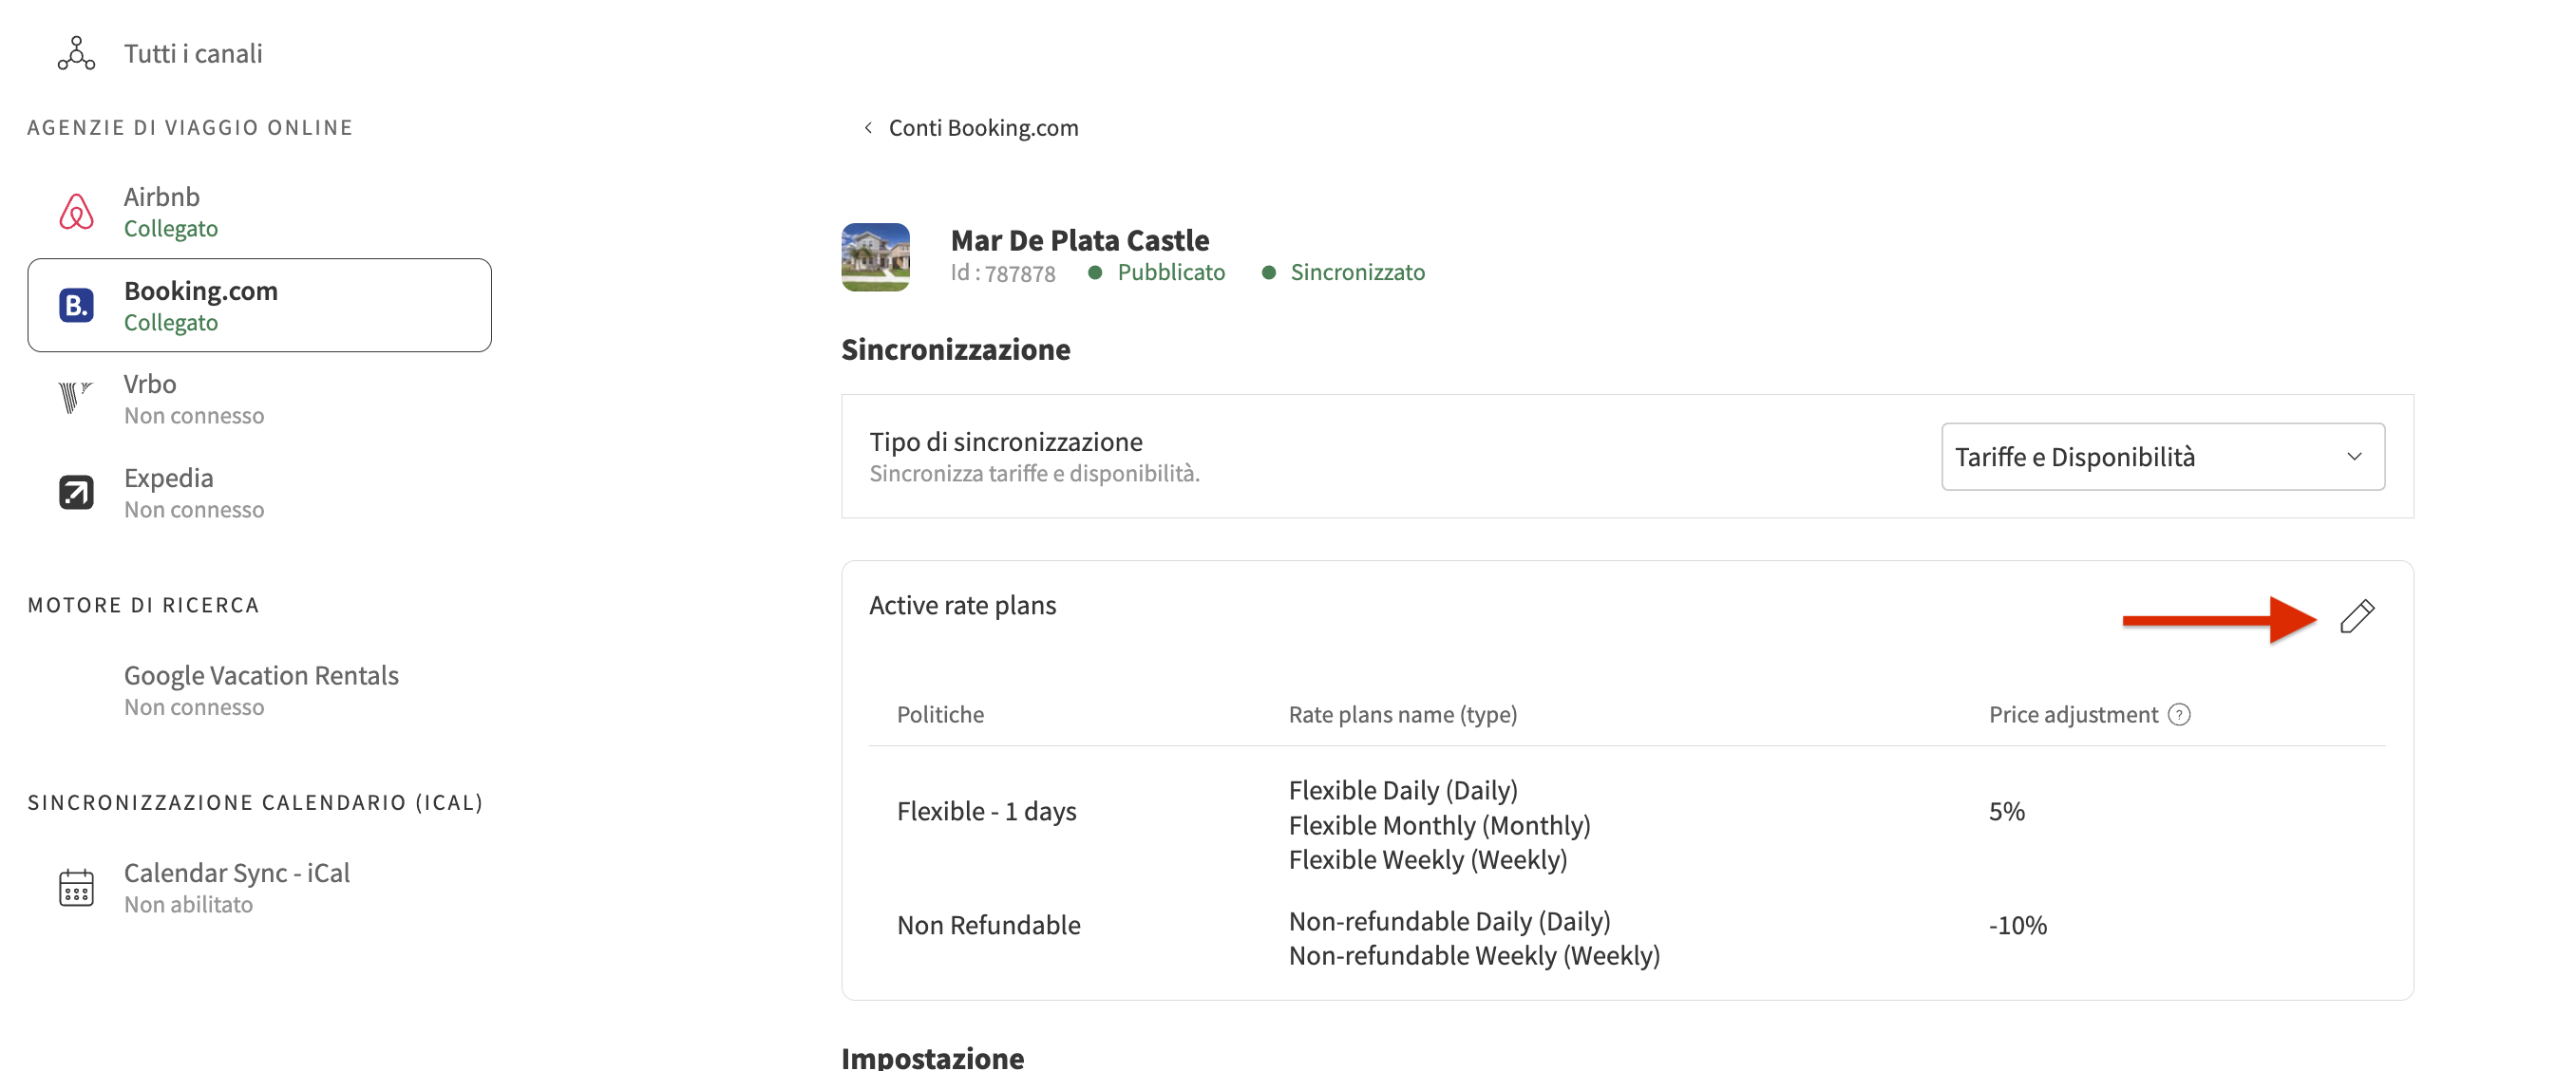2576x1071 pixels.
Task: Click the Expedia arrow logo icon
Action: pyautogui.click(x=76, y=492)
